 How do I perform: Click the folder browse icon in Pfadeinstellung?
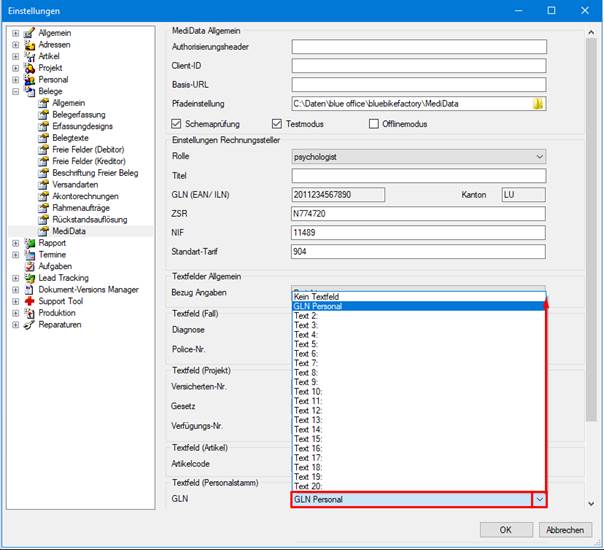coord(538,104)
